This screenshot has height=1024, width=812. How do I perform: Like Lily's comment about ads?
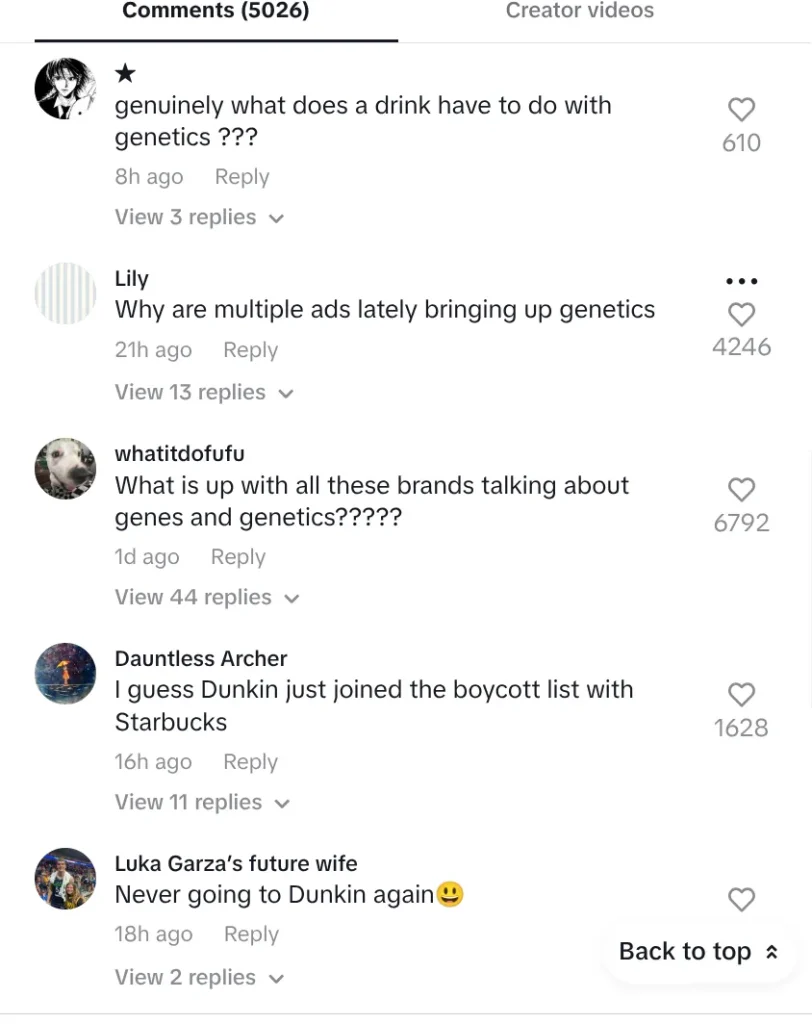coord(741,315)
